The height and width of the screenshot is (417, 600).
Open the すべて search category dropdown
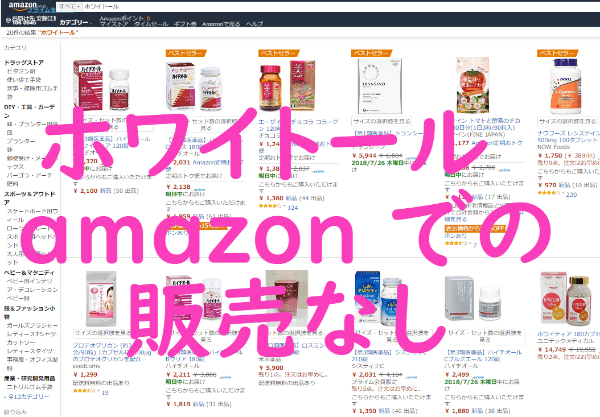pos(70,7)
